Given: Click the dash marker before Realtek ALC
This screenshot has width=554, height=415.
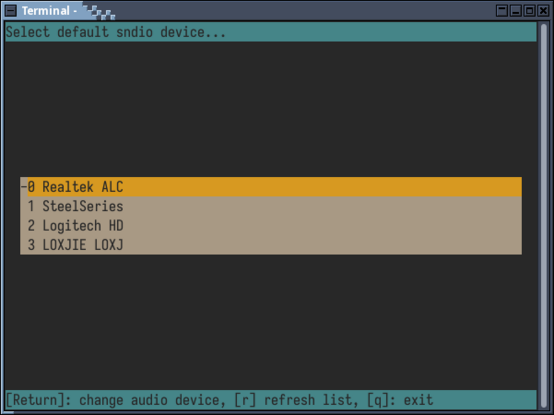Looking at the screenshot, I should click(24, 186).
